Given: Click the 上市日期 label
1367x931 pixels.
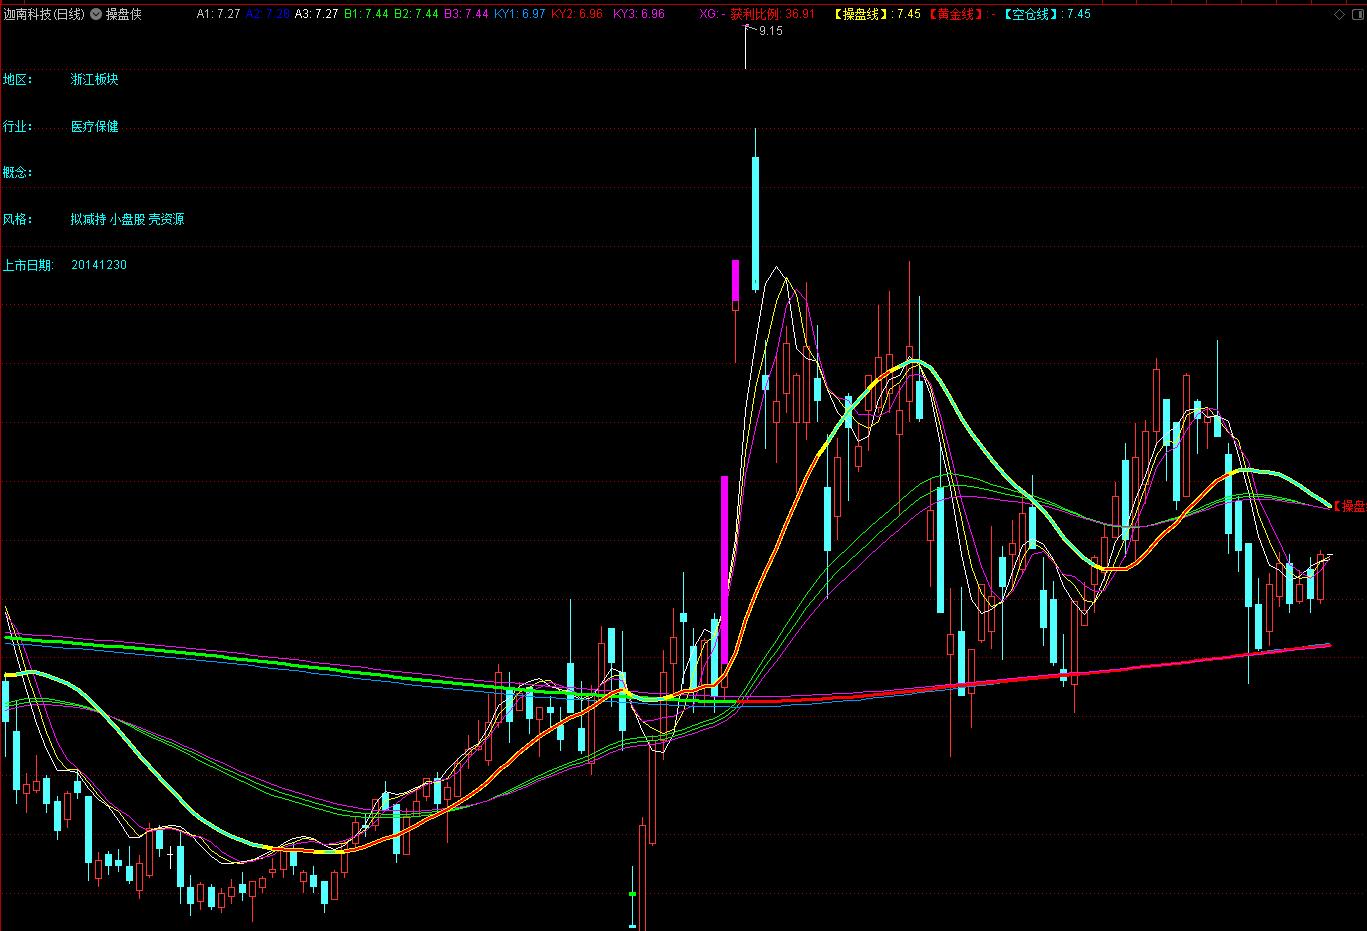Looking at the screenshot, I should (x=28, y=265).
